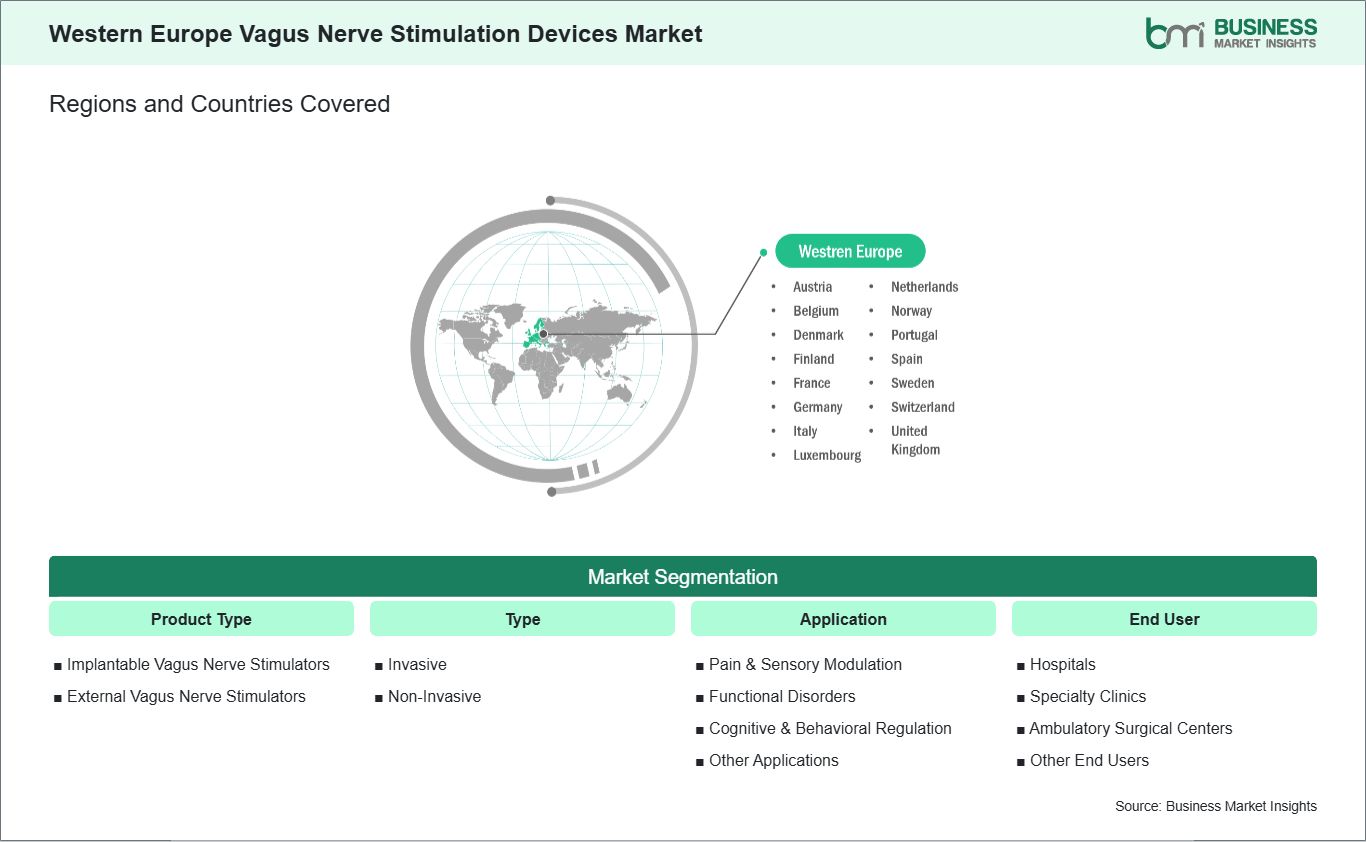Click the Invasive type item
The width and height of the screenshot is (1366, 842).
[417, 665]
